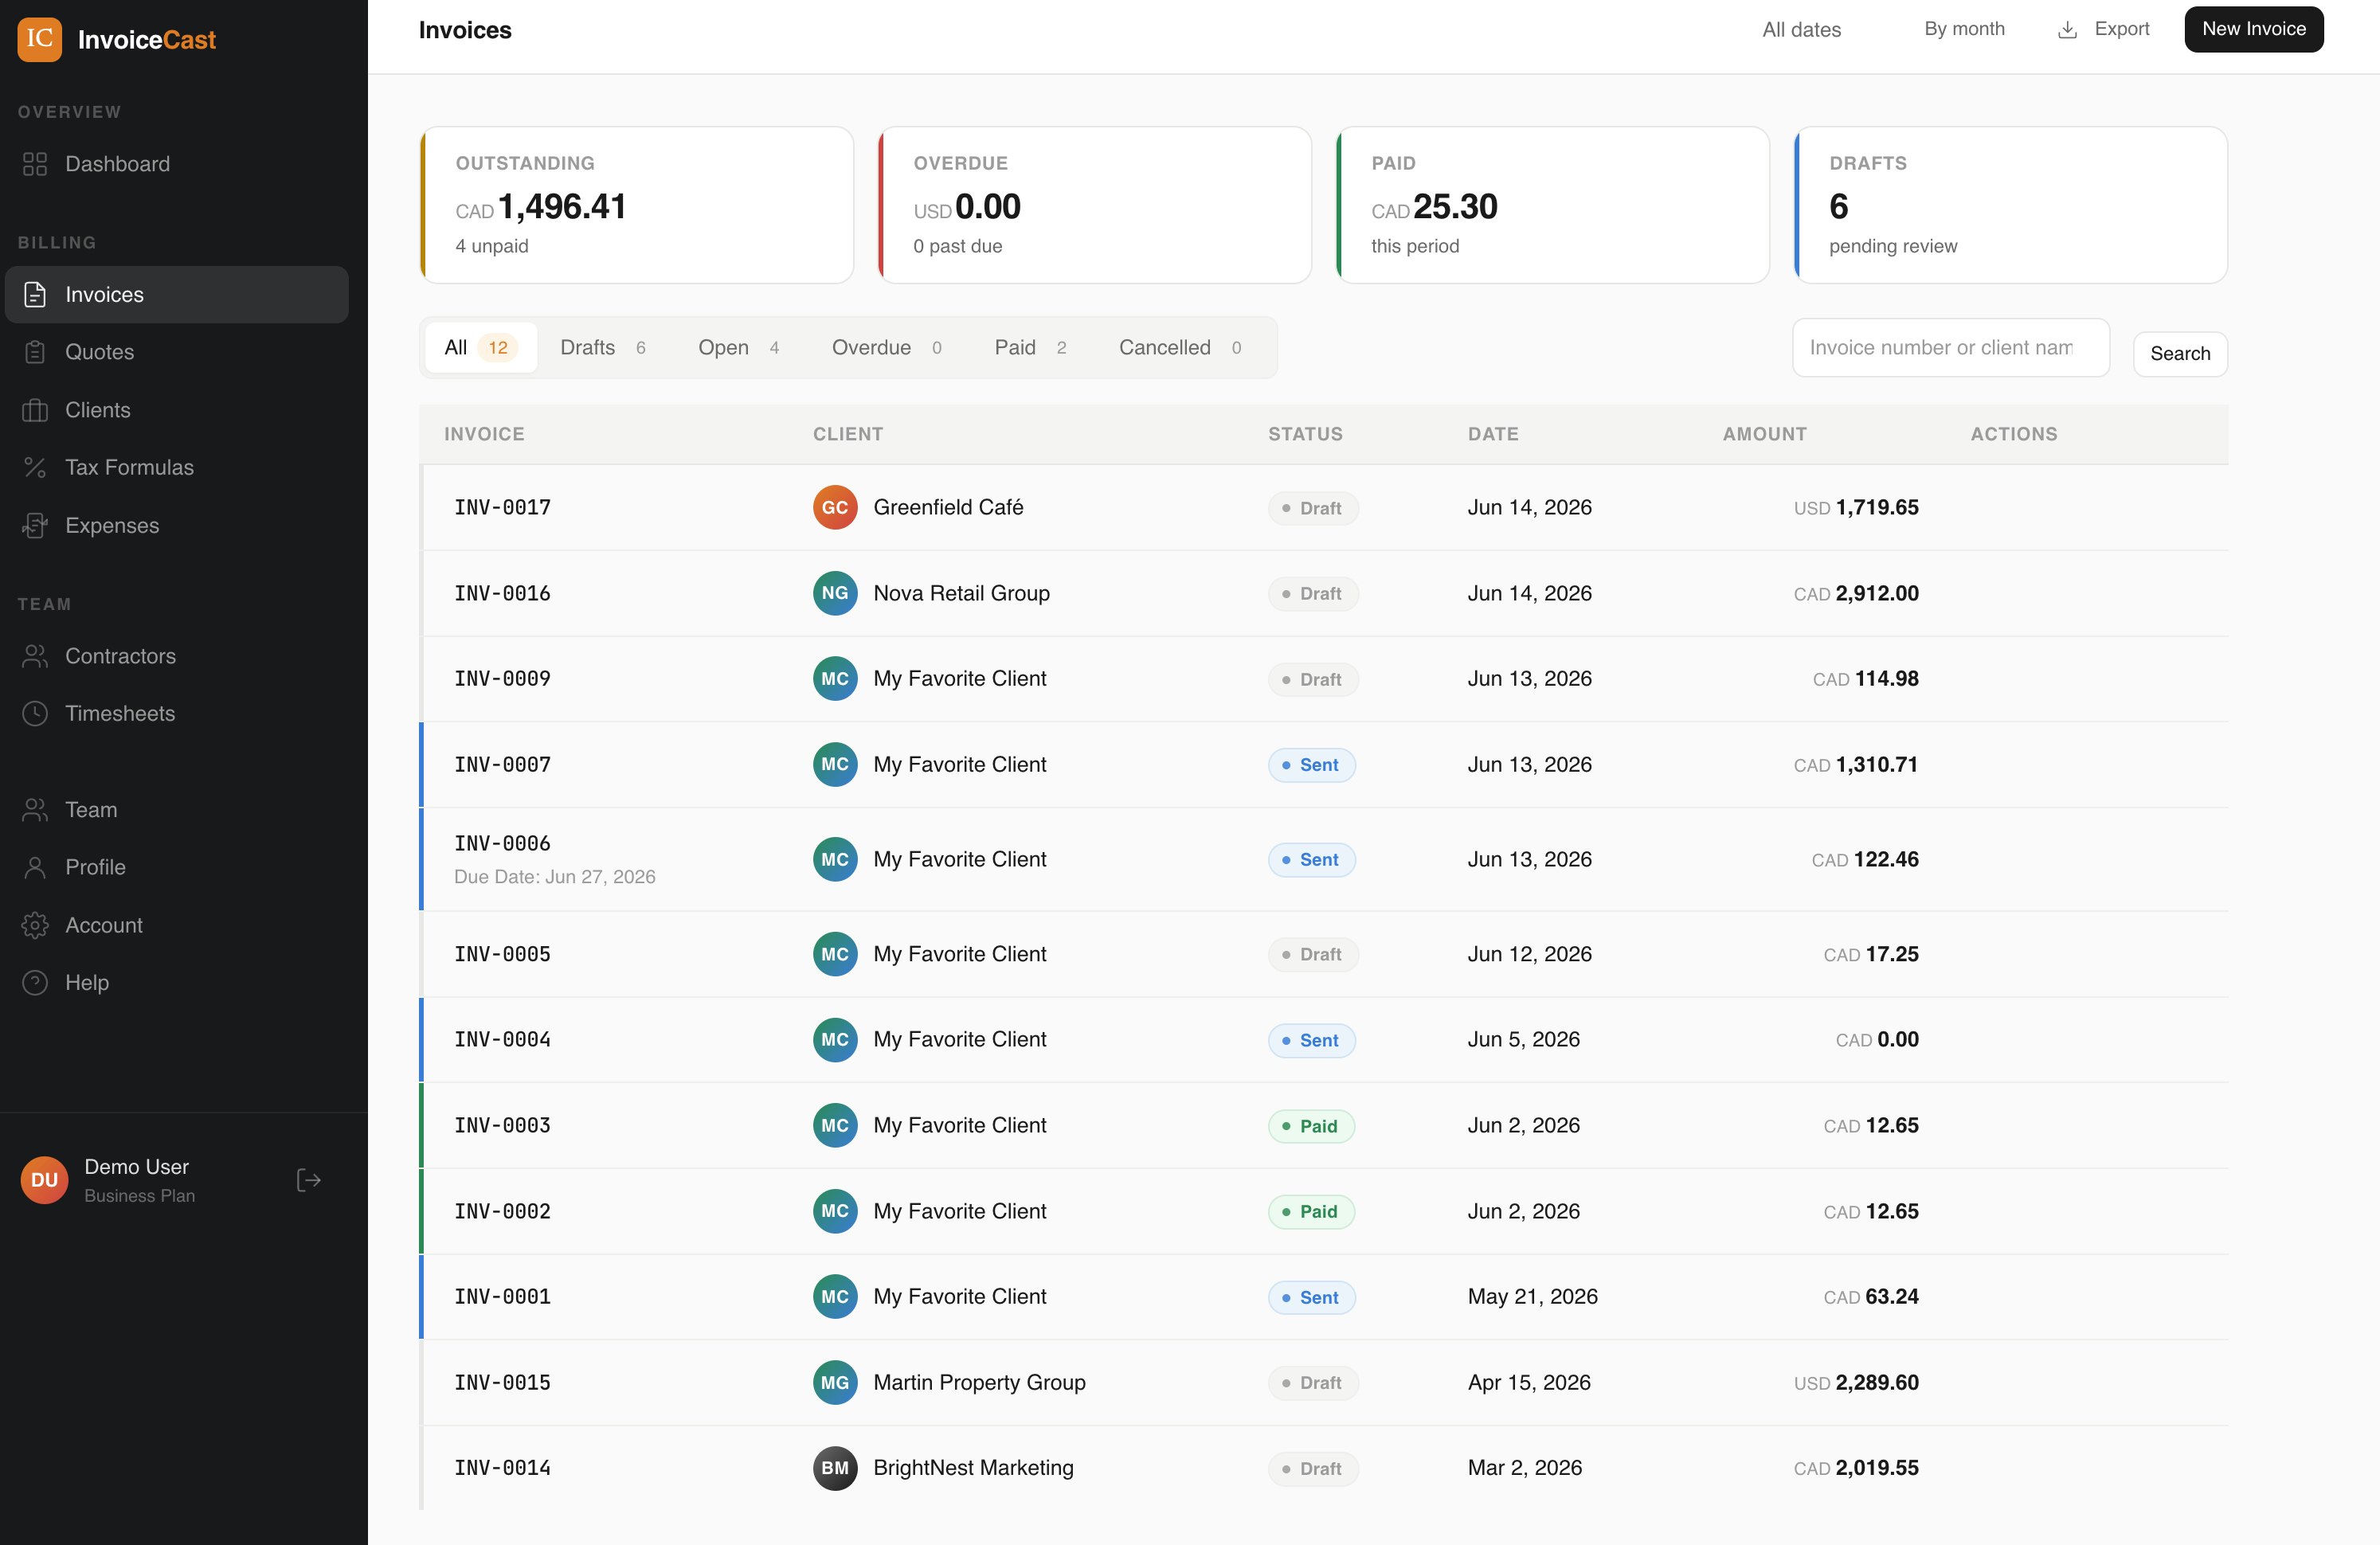
Task: Click the Paid status badge for INV-0003
Action: [x=1311, y=1126]
